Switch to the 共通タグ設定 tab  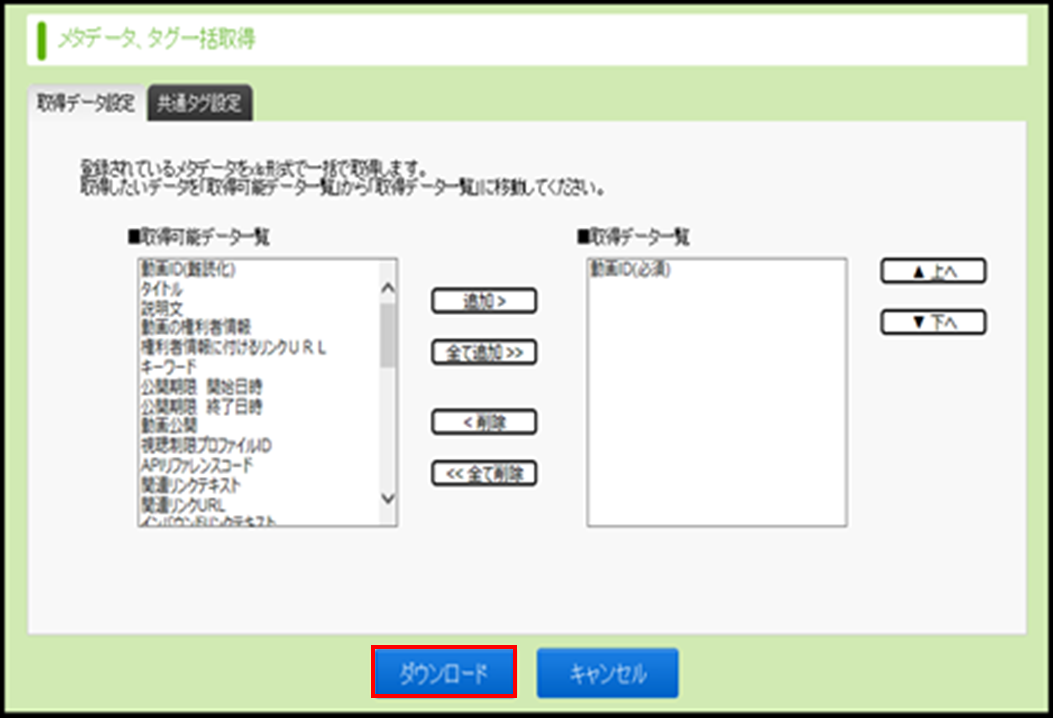point(199,103)
